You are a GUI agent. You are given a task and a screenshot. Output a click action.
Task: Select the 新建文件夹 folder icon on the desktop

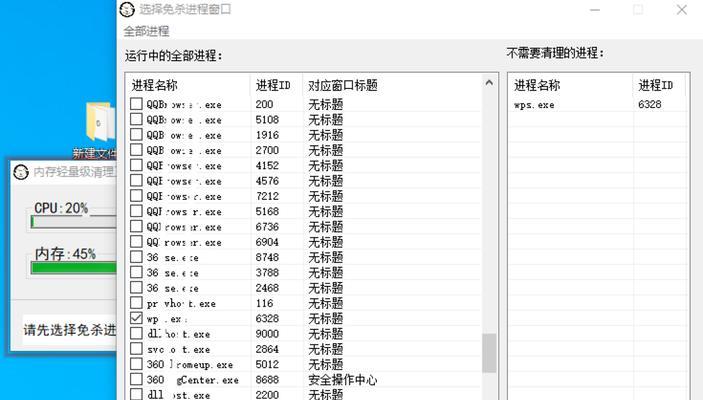tap(101, 122)
